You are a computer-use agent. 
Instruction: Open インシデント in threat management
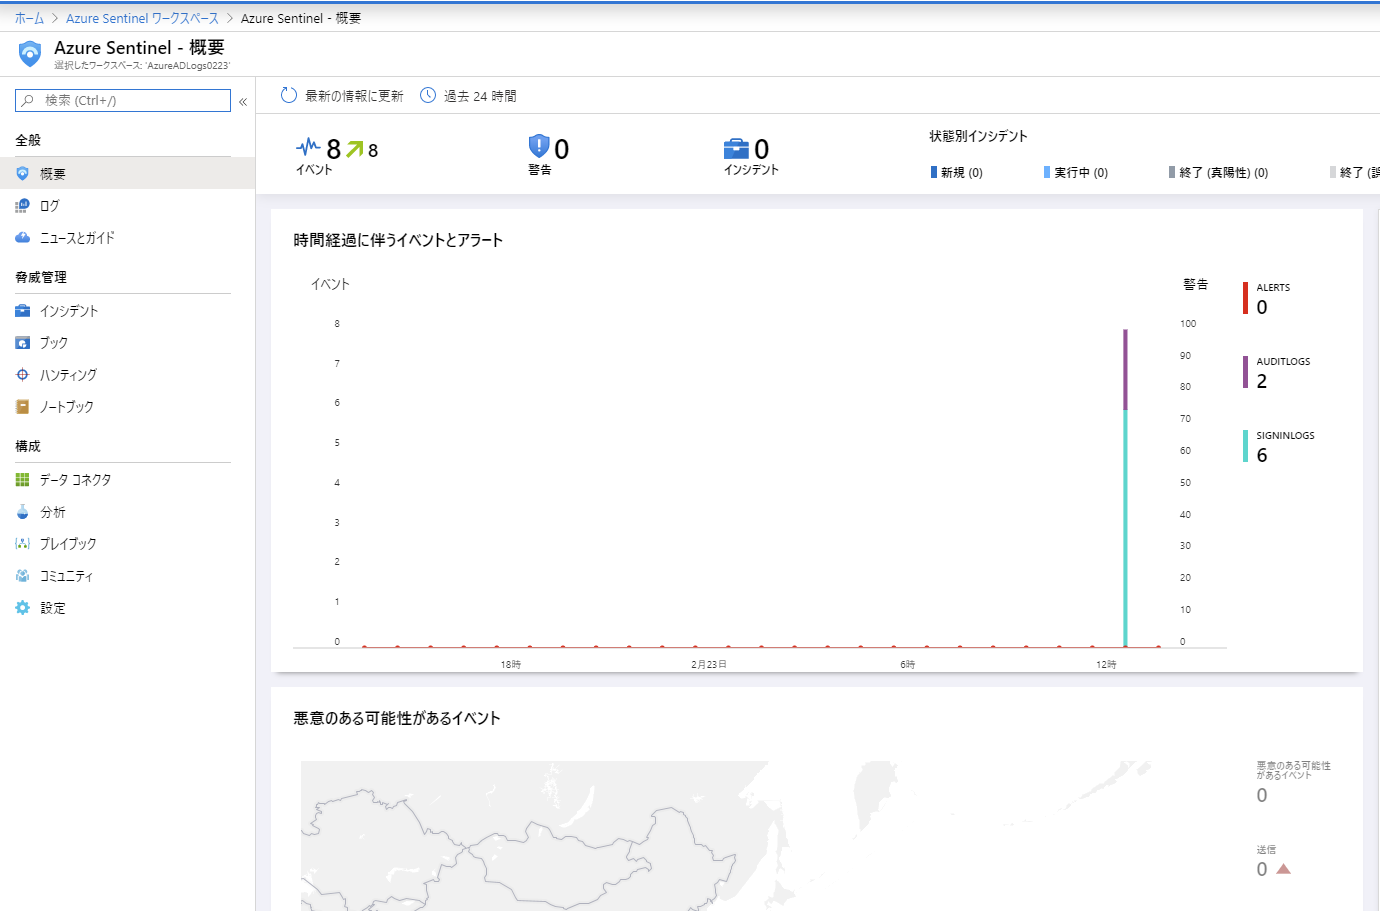pyautogui.click(x=127, y=311)
